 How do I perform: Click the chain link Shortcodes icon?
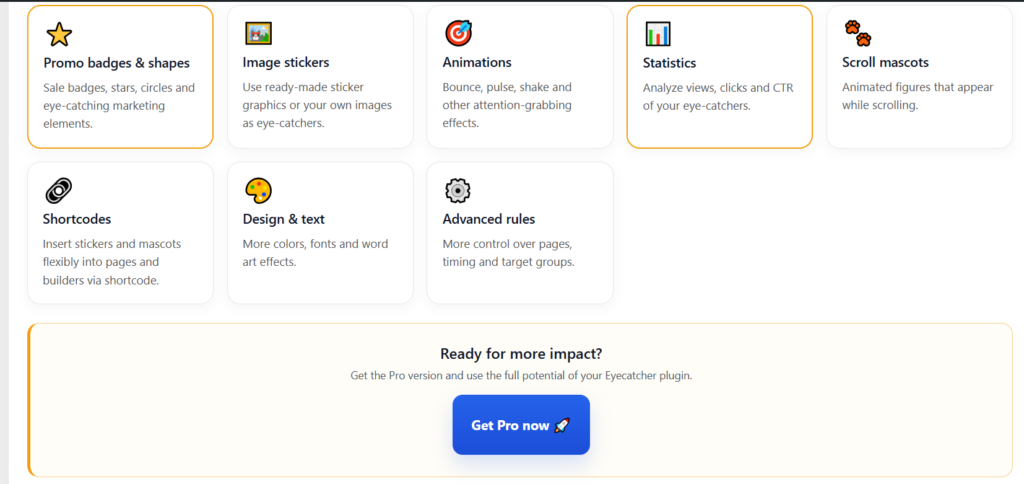click(x=59, y=190)
